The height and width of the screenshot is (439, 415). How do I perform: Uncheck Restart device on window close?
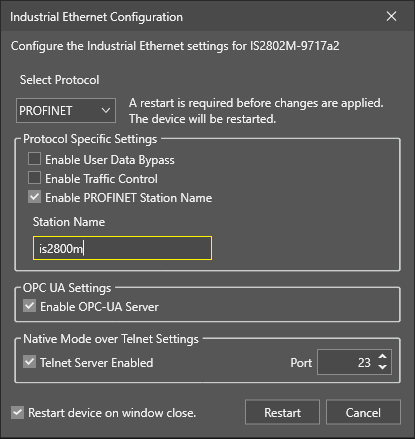pos(17,412)
